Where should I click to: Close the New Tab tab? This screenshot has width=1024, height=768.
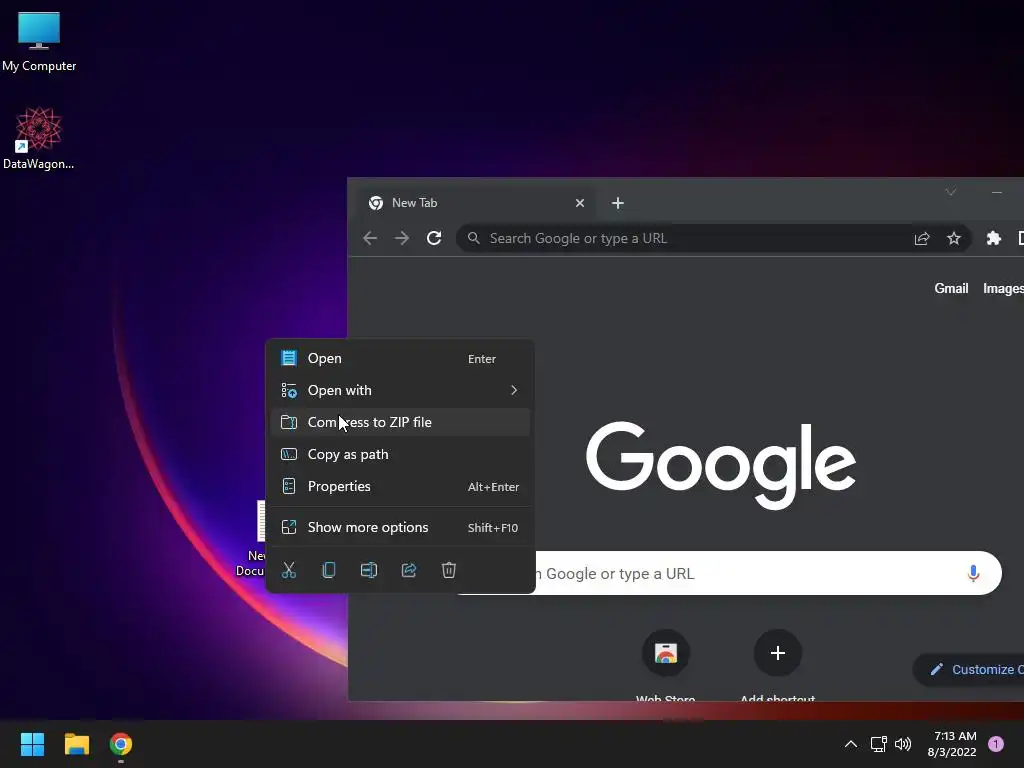click(x=580, y=203)
